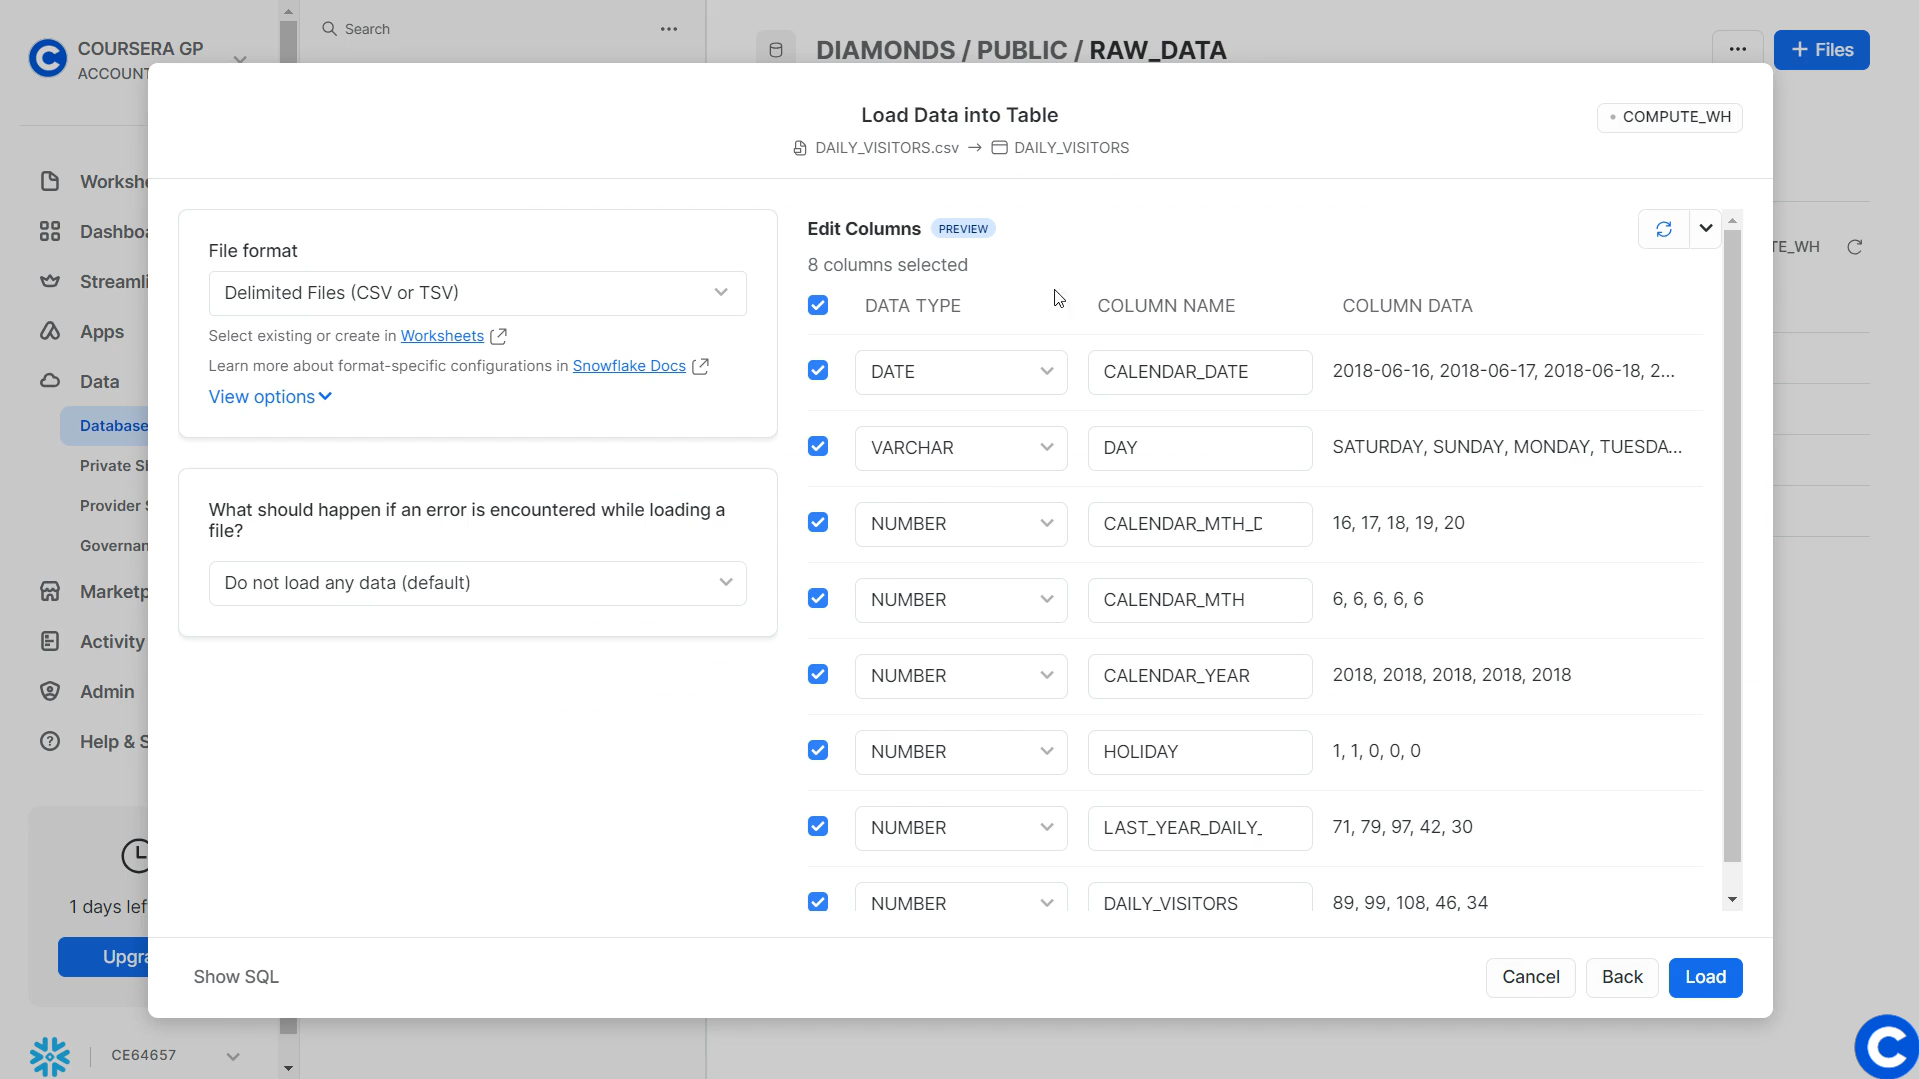This screenshot has width=1919, height=1079.
Task: Click the Activity icon in sidebar
Action: (50, 641)
